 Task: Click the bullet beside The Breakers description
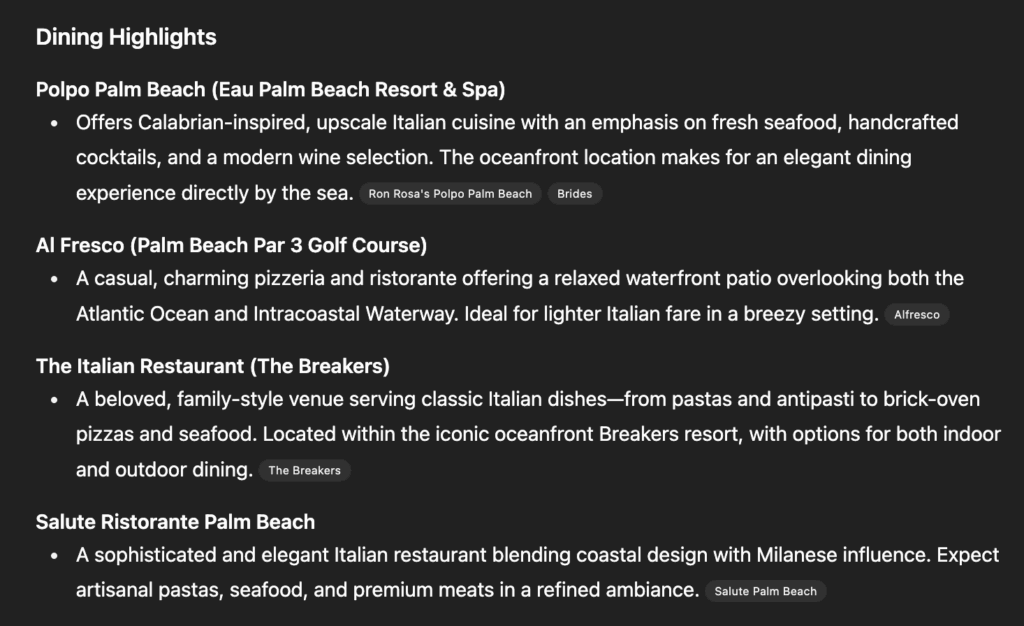coord(54,400)
